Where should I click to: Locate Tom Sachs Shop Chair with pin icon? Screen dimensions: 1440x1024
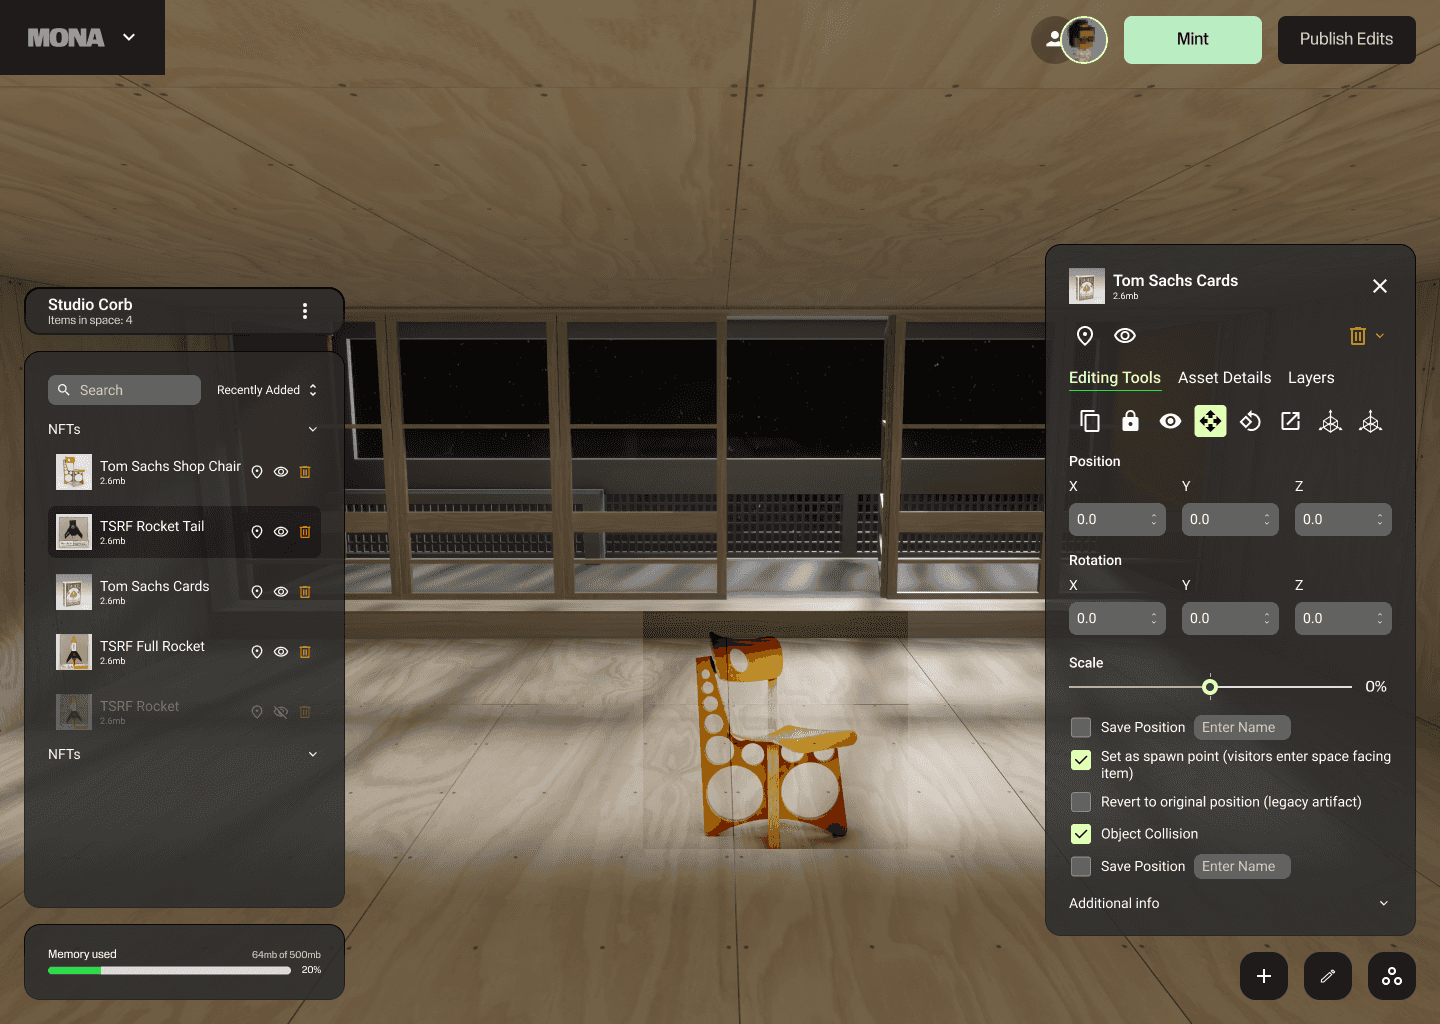pyautogui.click(x=257, y=472)
